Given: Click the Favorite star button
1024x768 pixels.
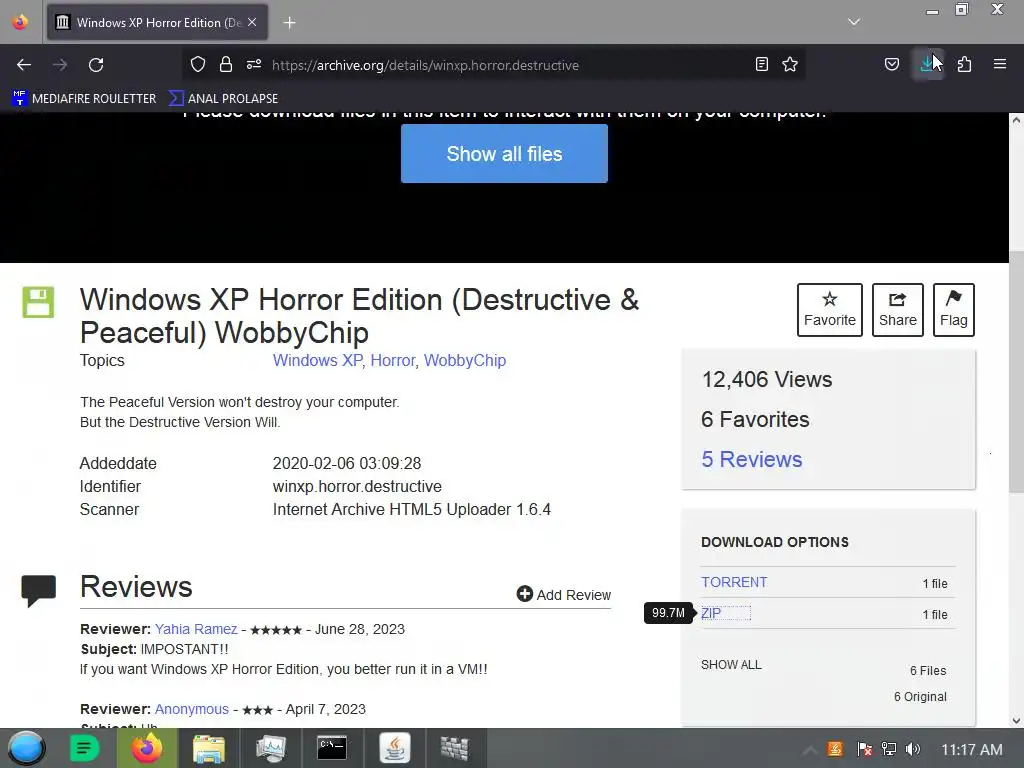Looking at the screenshot, I should [x=829, y=310].
